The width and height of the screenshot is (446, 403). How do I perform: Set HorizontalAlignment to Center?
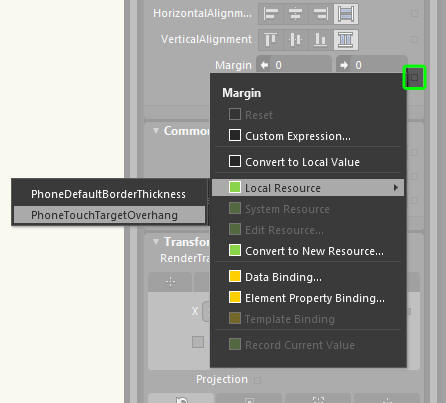[296, 14]
